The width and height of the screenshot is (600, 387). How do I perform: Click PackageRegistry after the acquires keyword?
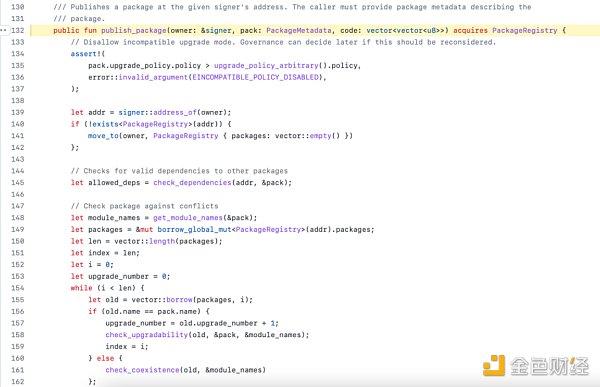525,30
